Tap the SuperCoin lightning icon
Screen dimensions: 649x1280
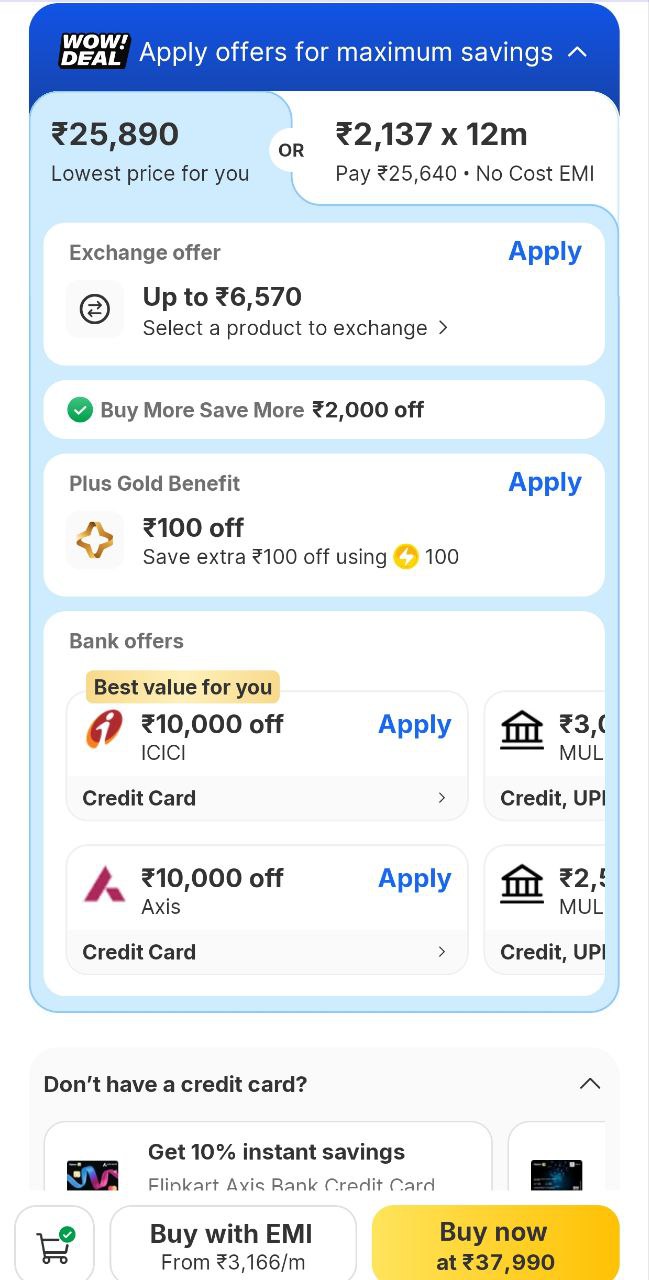pos(405,557)
